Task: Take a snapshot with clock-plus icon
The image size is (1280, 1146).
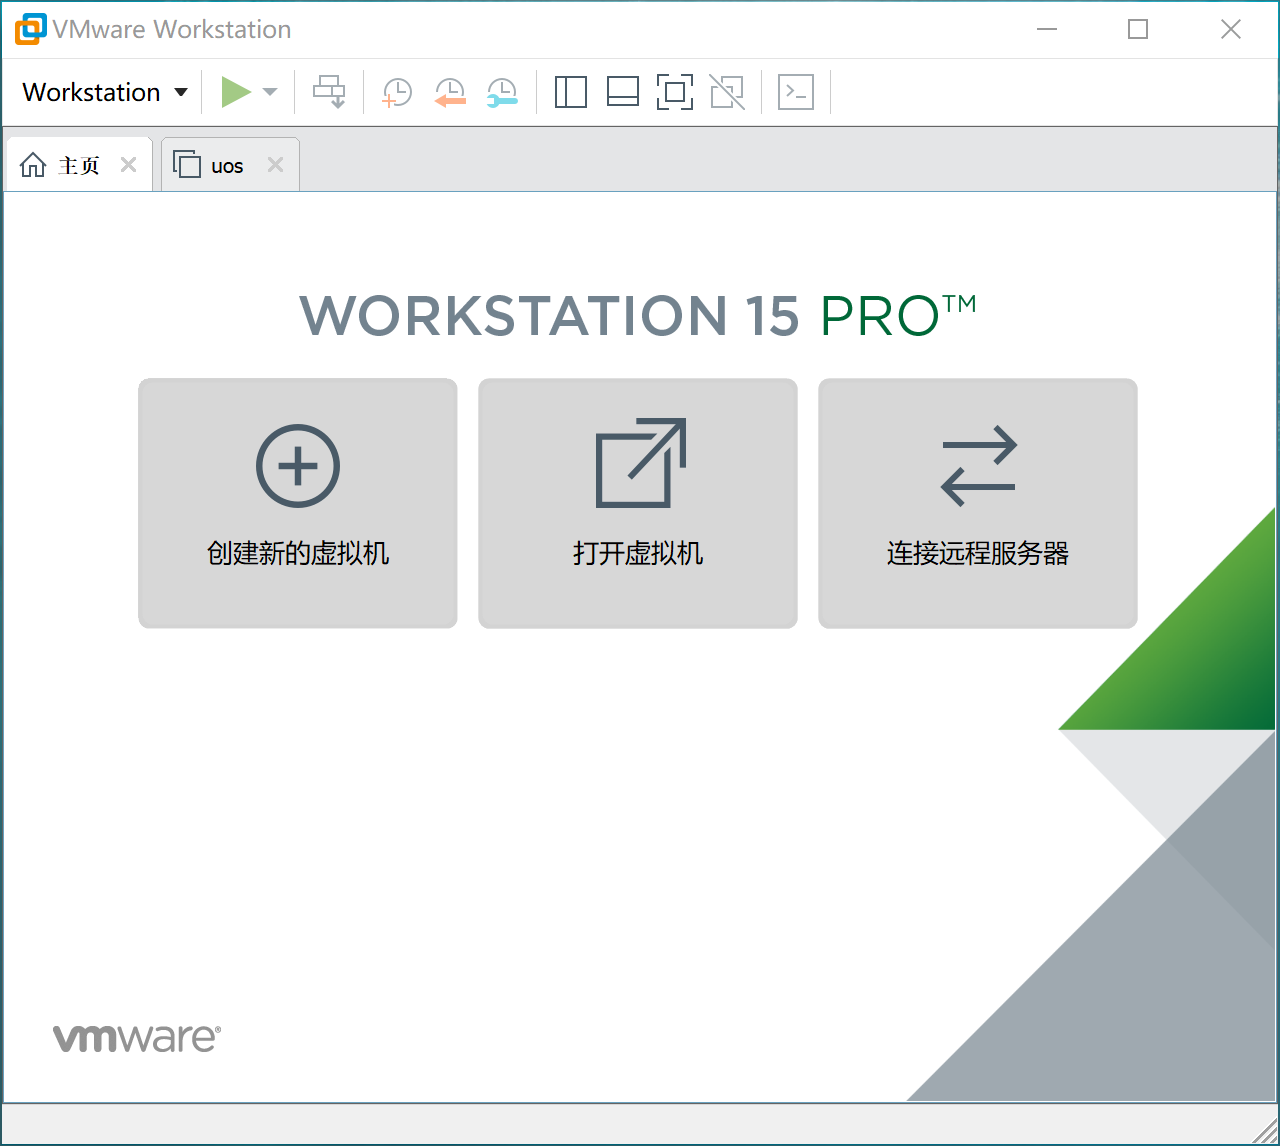Action: 397,92
